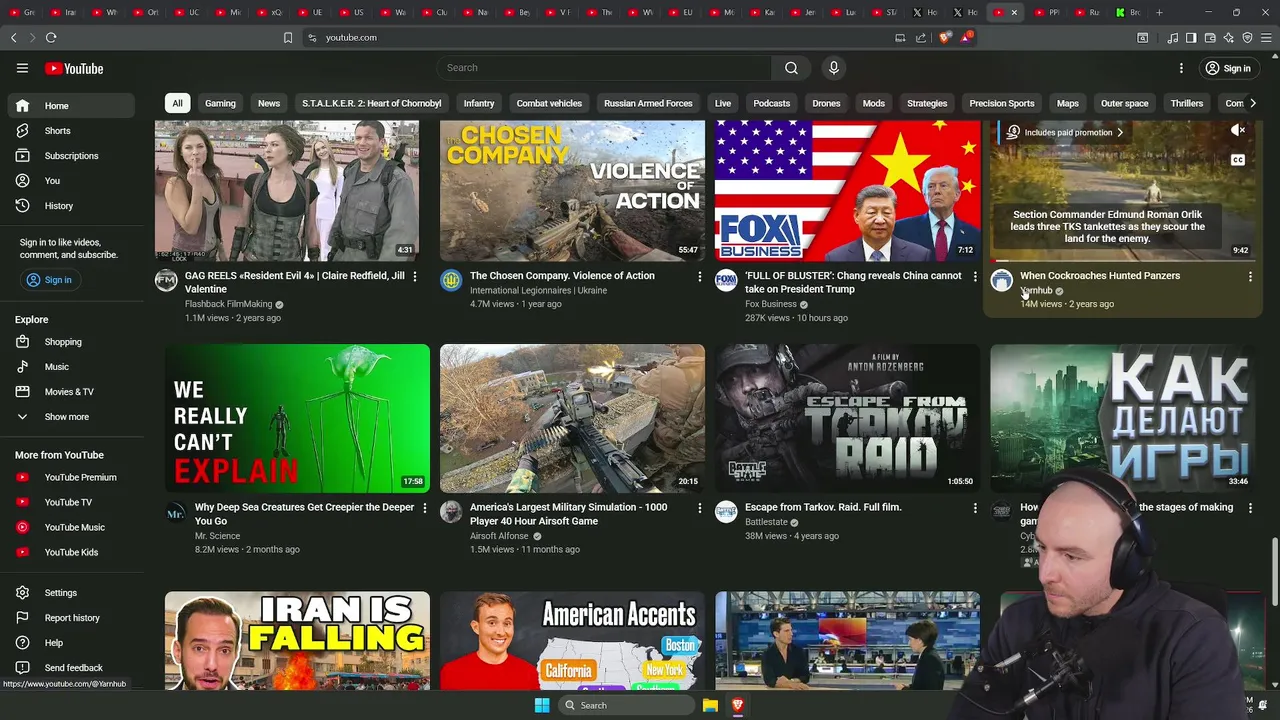Open the American Accents video thumbnail
The width and height of the screenshot is (1280, 720).
(x=572, y=641)
